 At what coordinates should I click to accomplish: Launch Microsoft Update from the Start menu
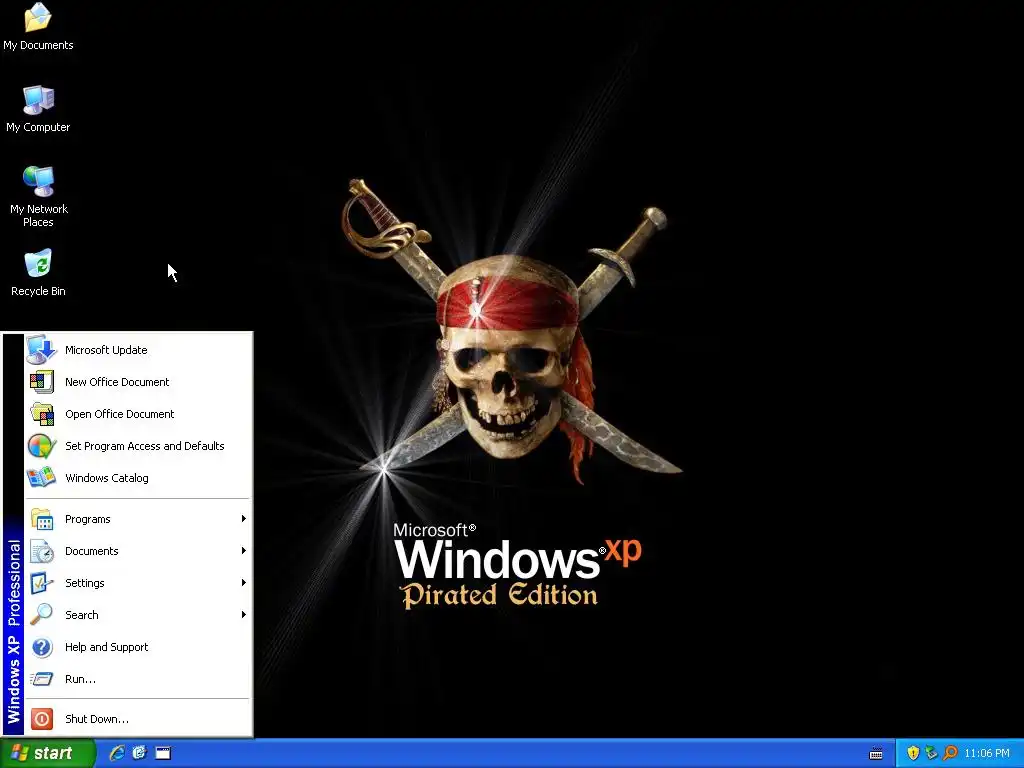tap(138, 350)
